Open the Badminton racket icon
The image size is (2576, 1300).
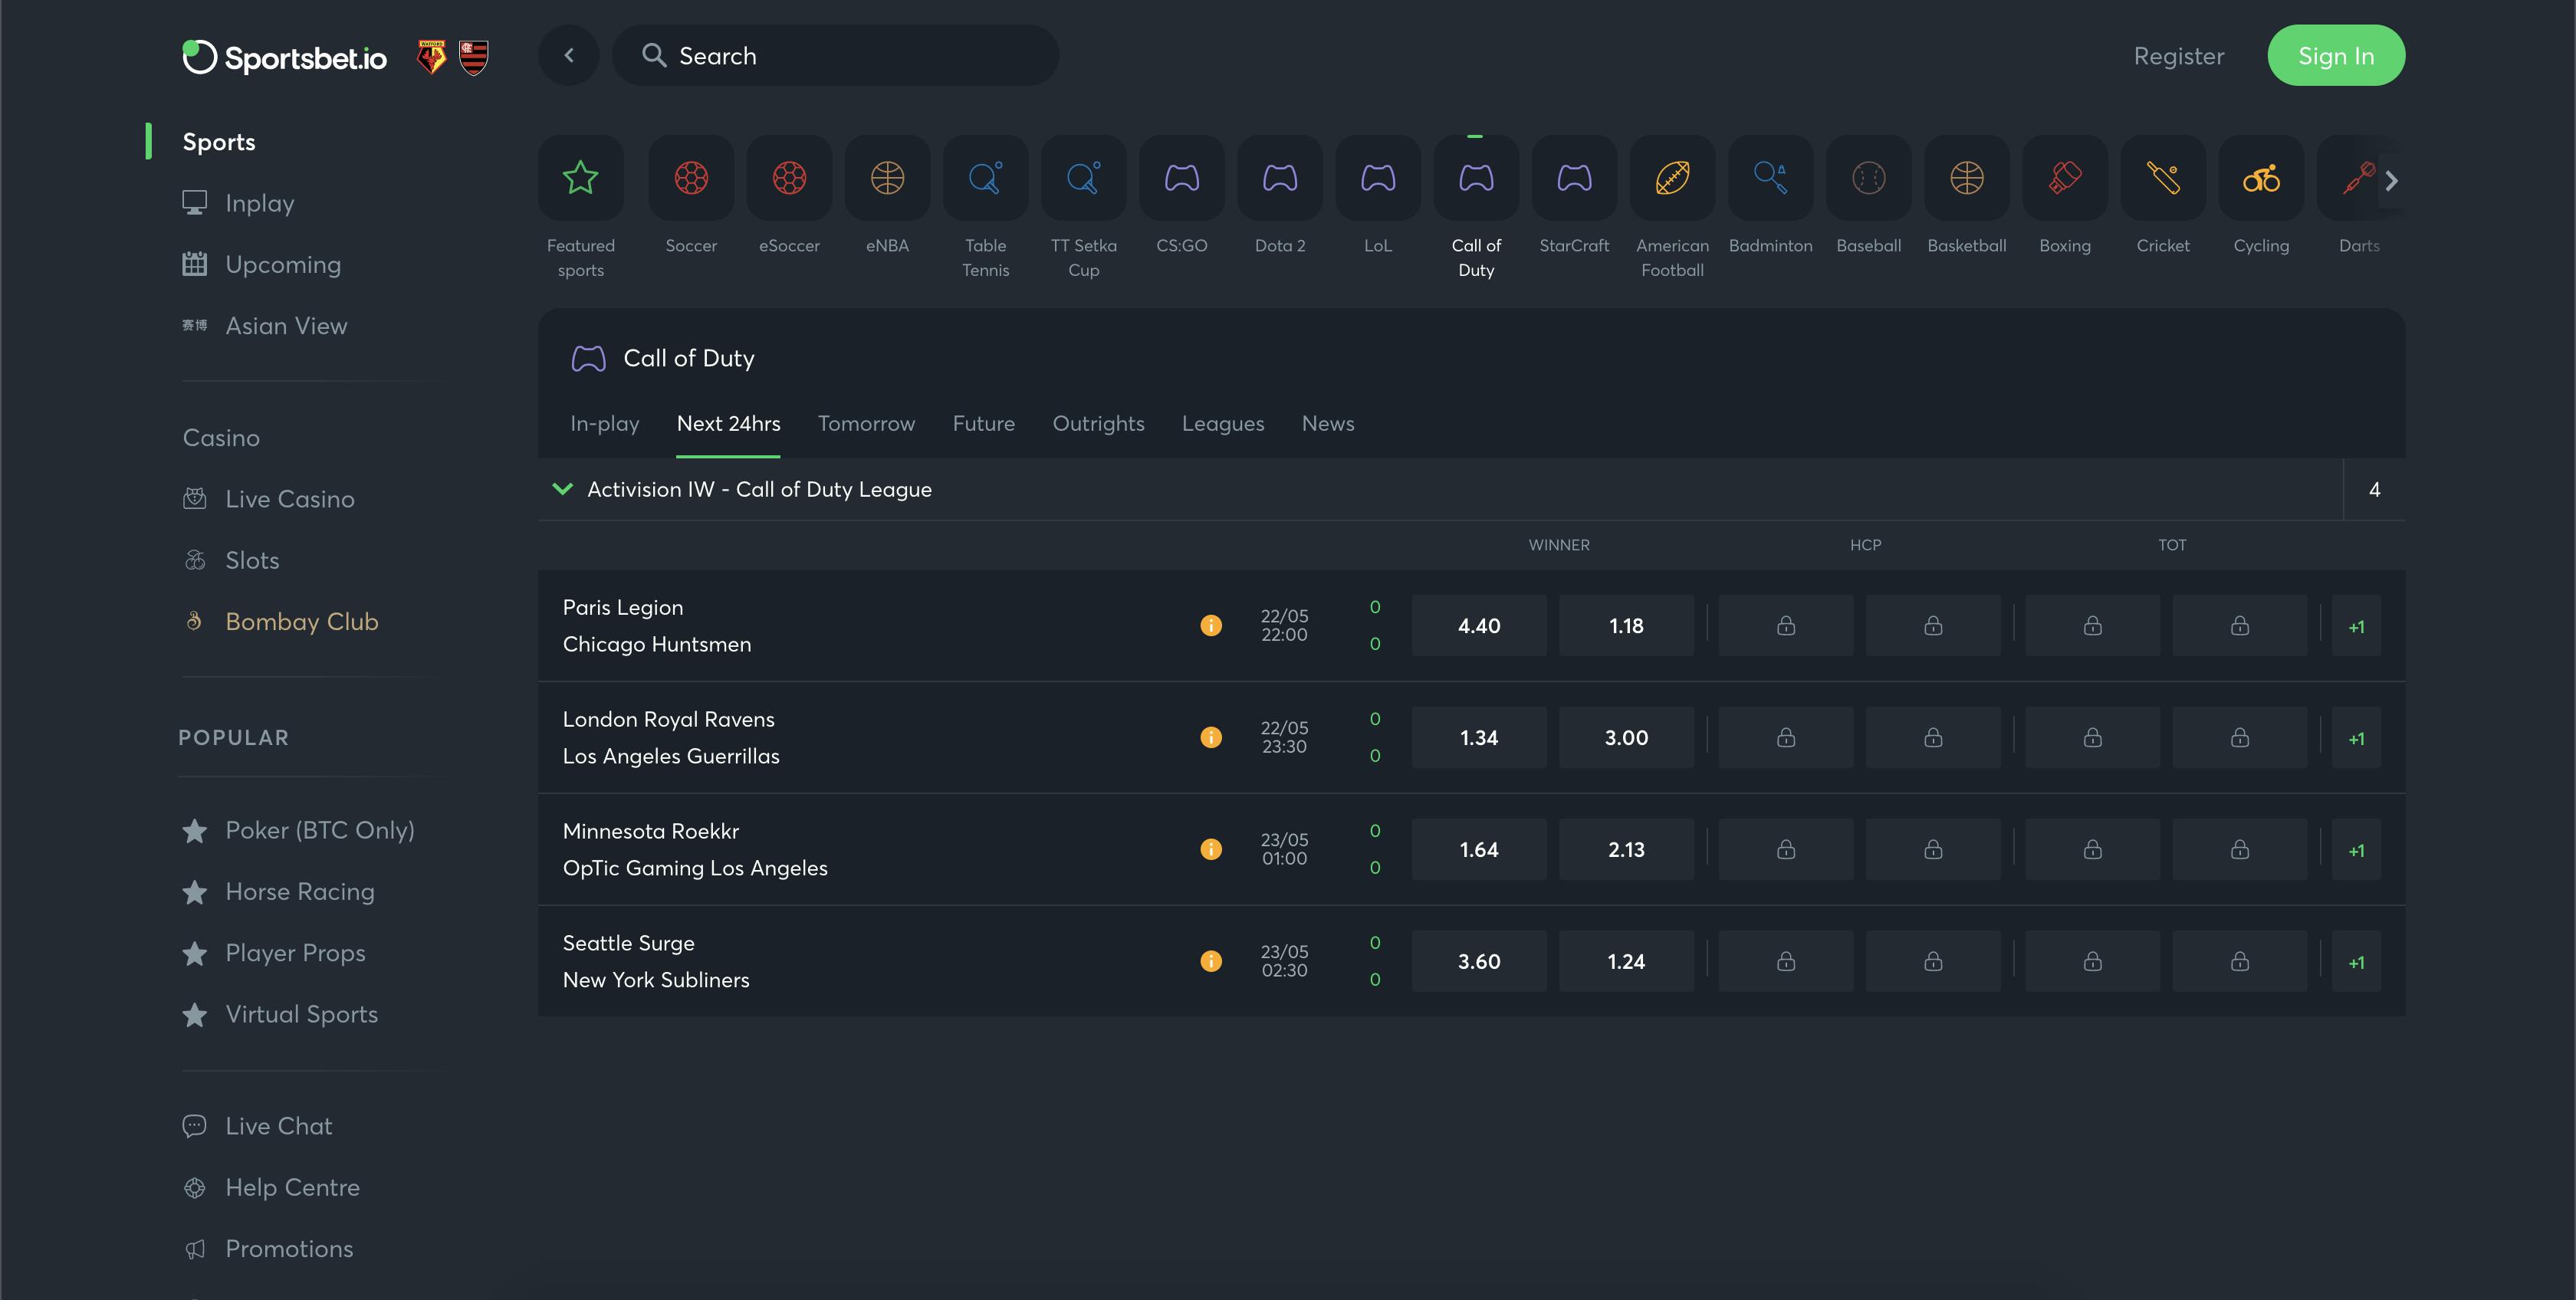click(x=1770, y=178)
